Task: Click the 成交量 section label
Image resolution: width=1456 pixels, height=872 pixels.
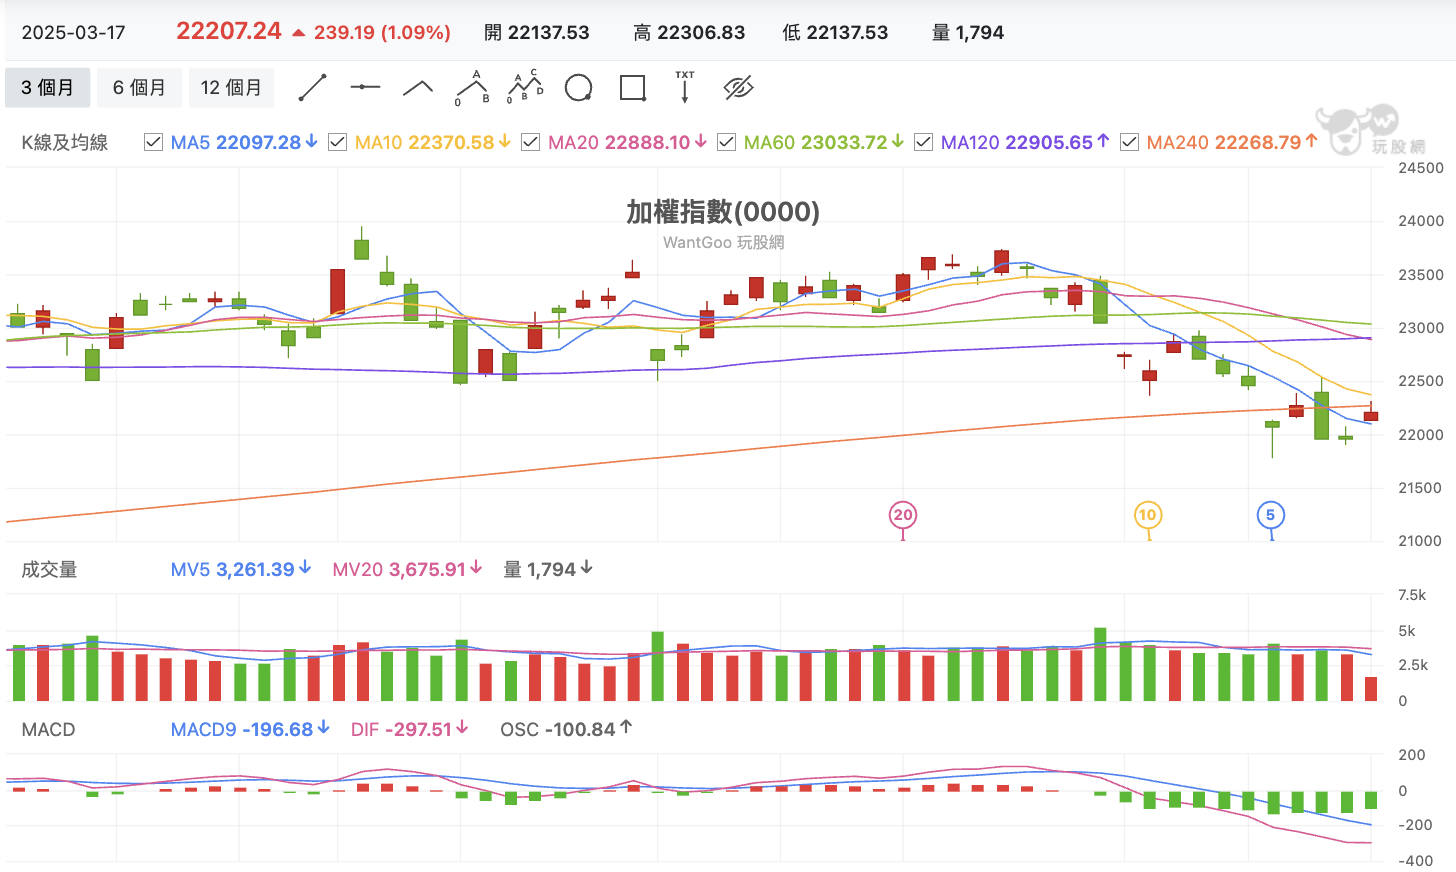Action: coord(49,569)
